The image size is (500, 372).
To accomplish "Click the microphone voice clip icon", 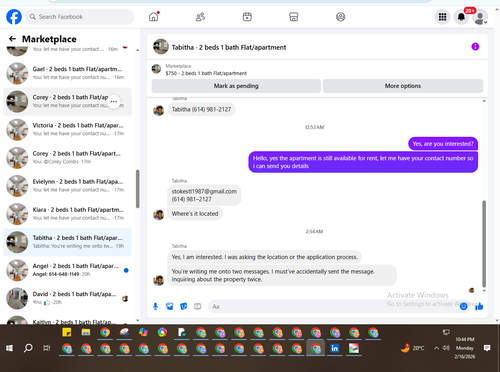I will (155, 306).
